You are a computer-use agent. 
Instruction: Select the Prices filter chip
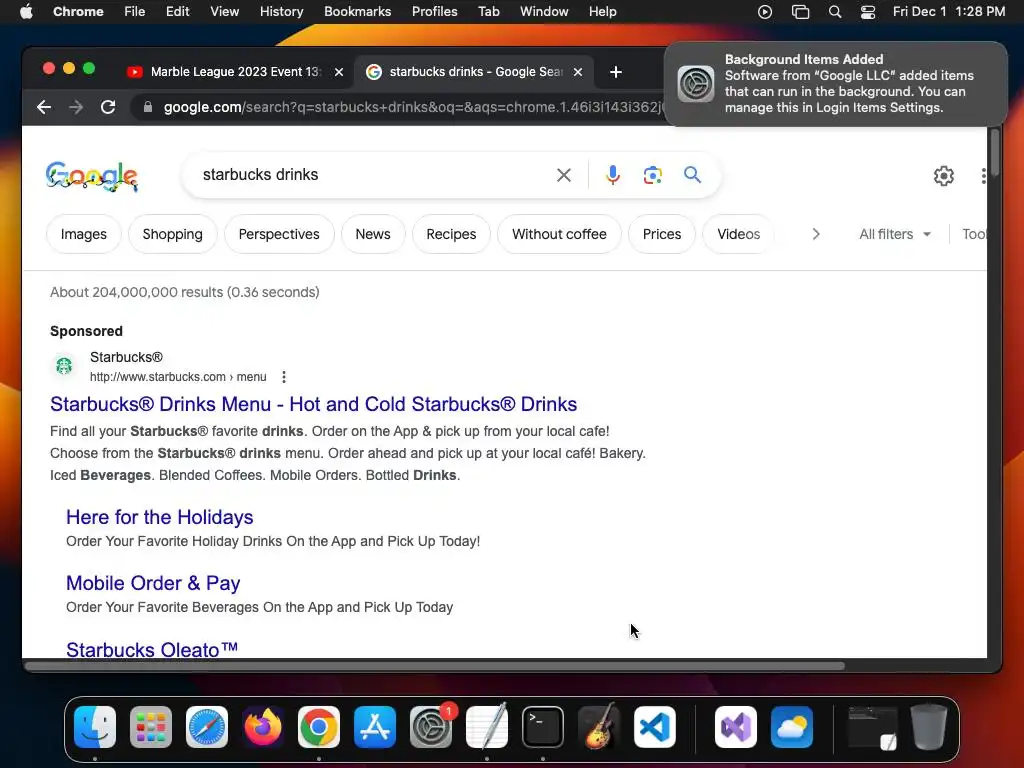point(662,234)
